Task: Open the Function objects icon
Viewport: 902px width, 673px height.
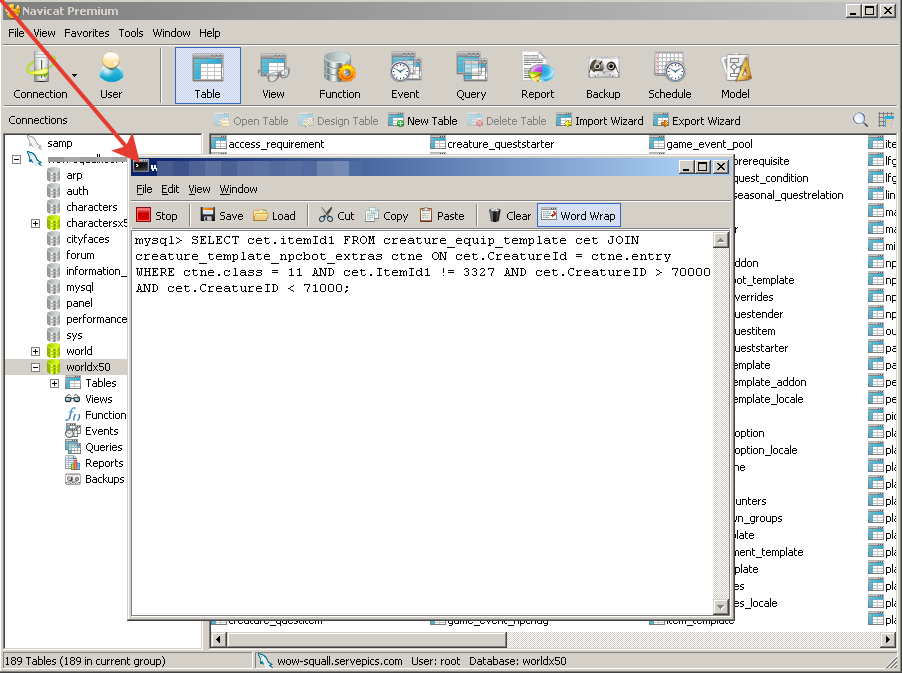Action: [339, 75]
